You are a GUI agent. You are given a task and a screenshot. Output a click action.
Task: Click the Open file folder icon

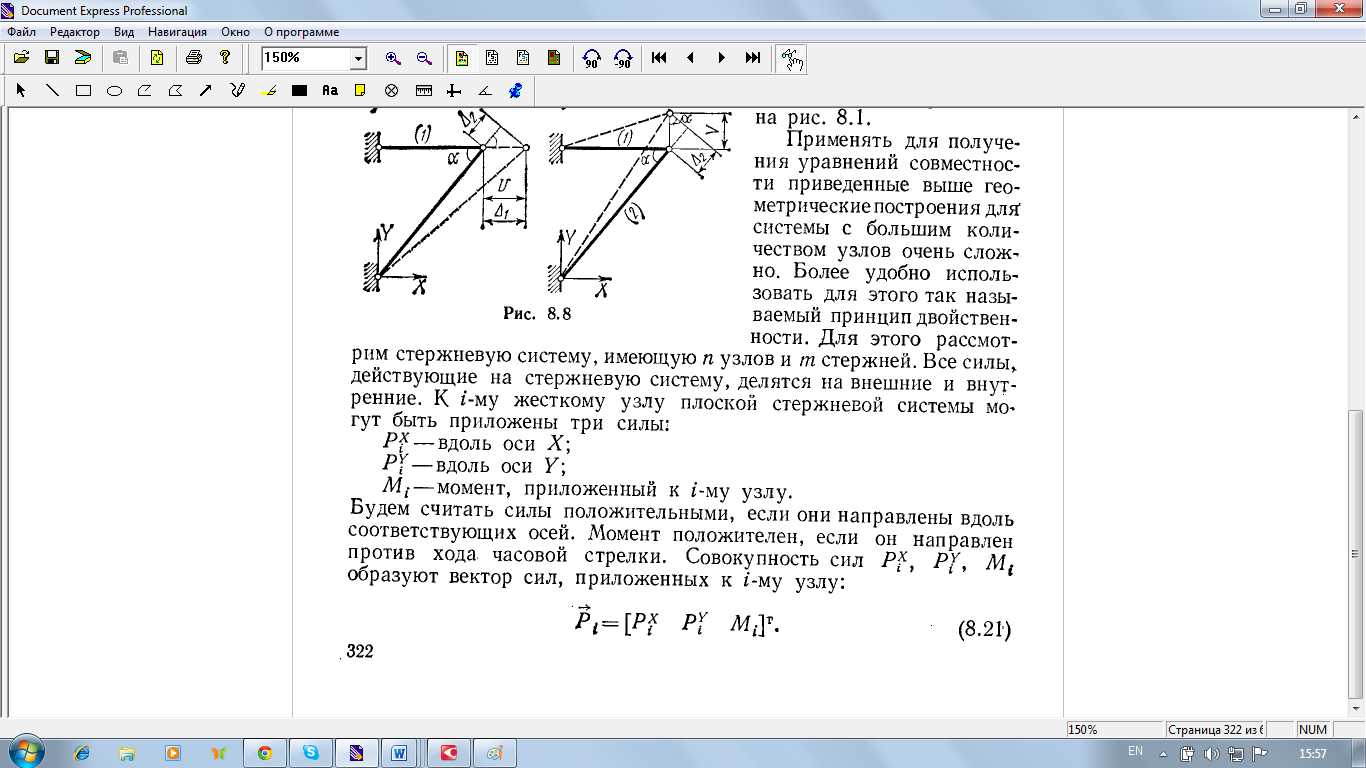[21, 58]
